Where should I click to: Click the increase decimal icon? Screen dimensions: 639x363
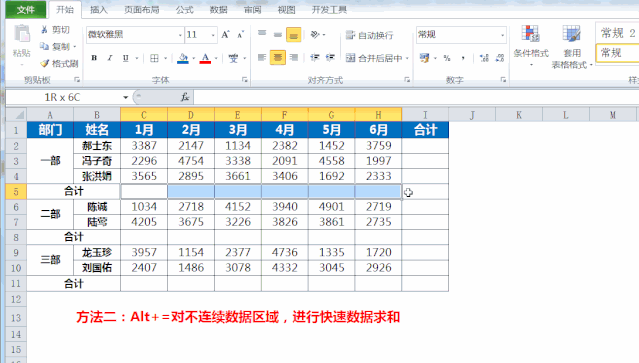(484, 58)
